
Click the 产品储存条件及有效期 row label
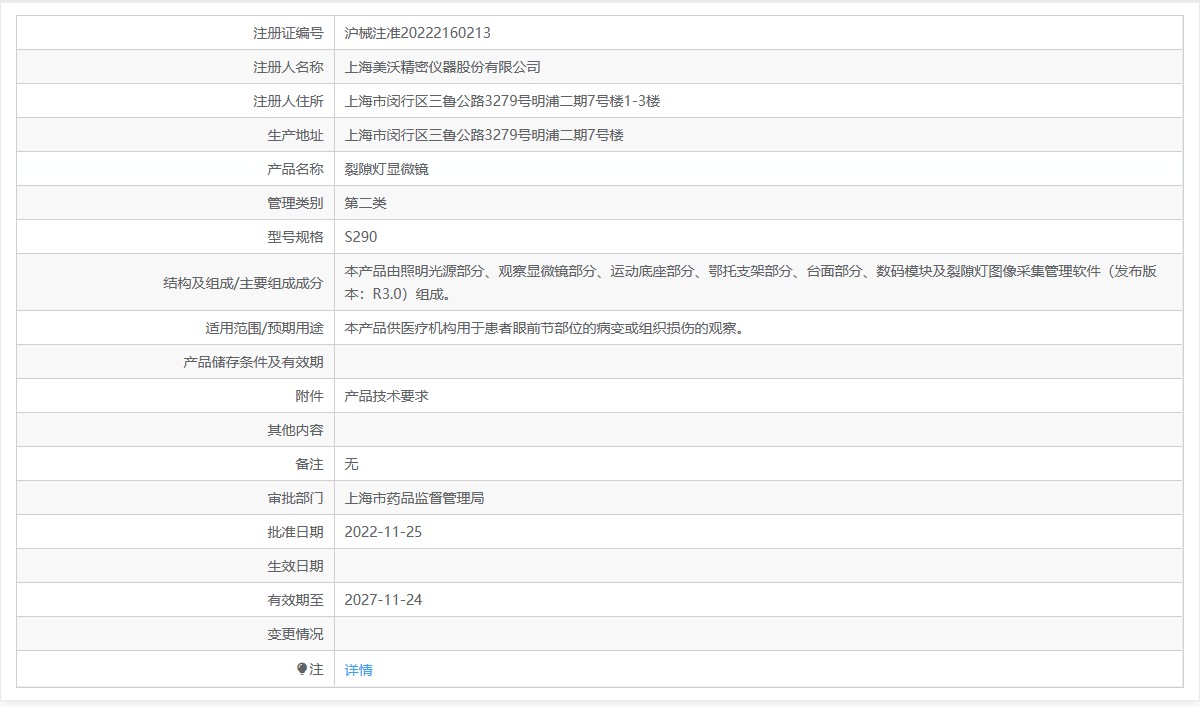[x=253, y=362]
